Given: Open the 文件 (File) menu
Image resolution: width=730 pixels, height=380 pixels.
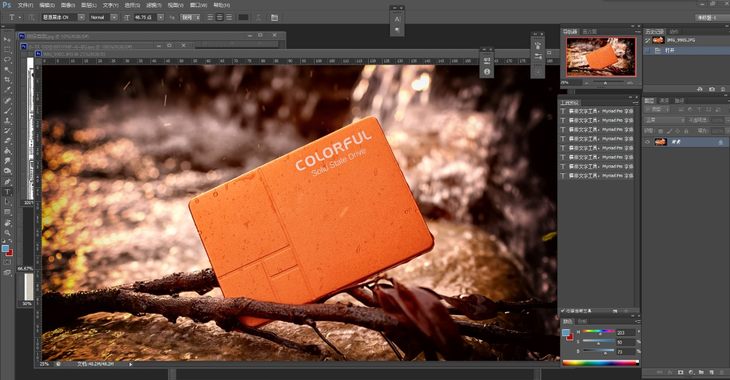Looking at the screenshot, I should [25, 5].
